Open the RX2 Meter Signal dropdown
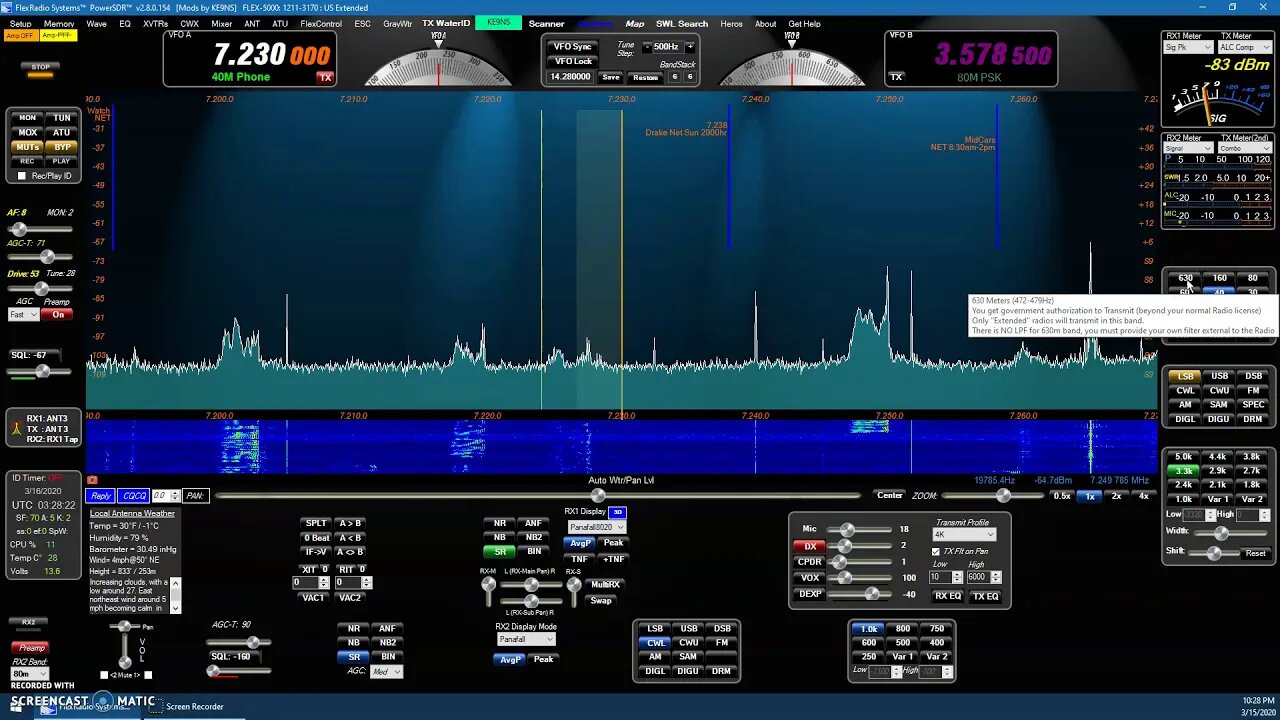This screenshot has width=1280, height=720. [1188, 148]
